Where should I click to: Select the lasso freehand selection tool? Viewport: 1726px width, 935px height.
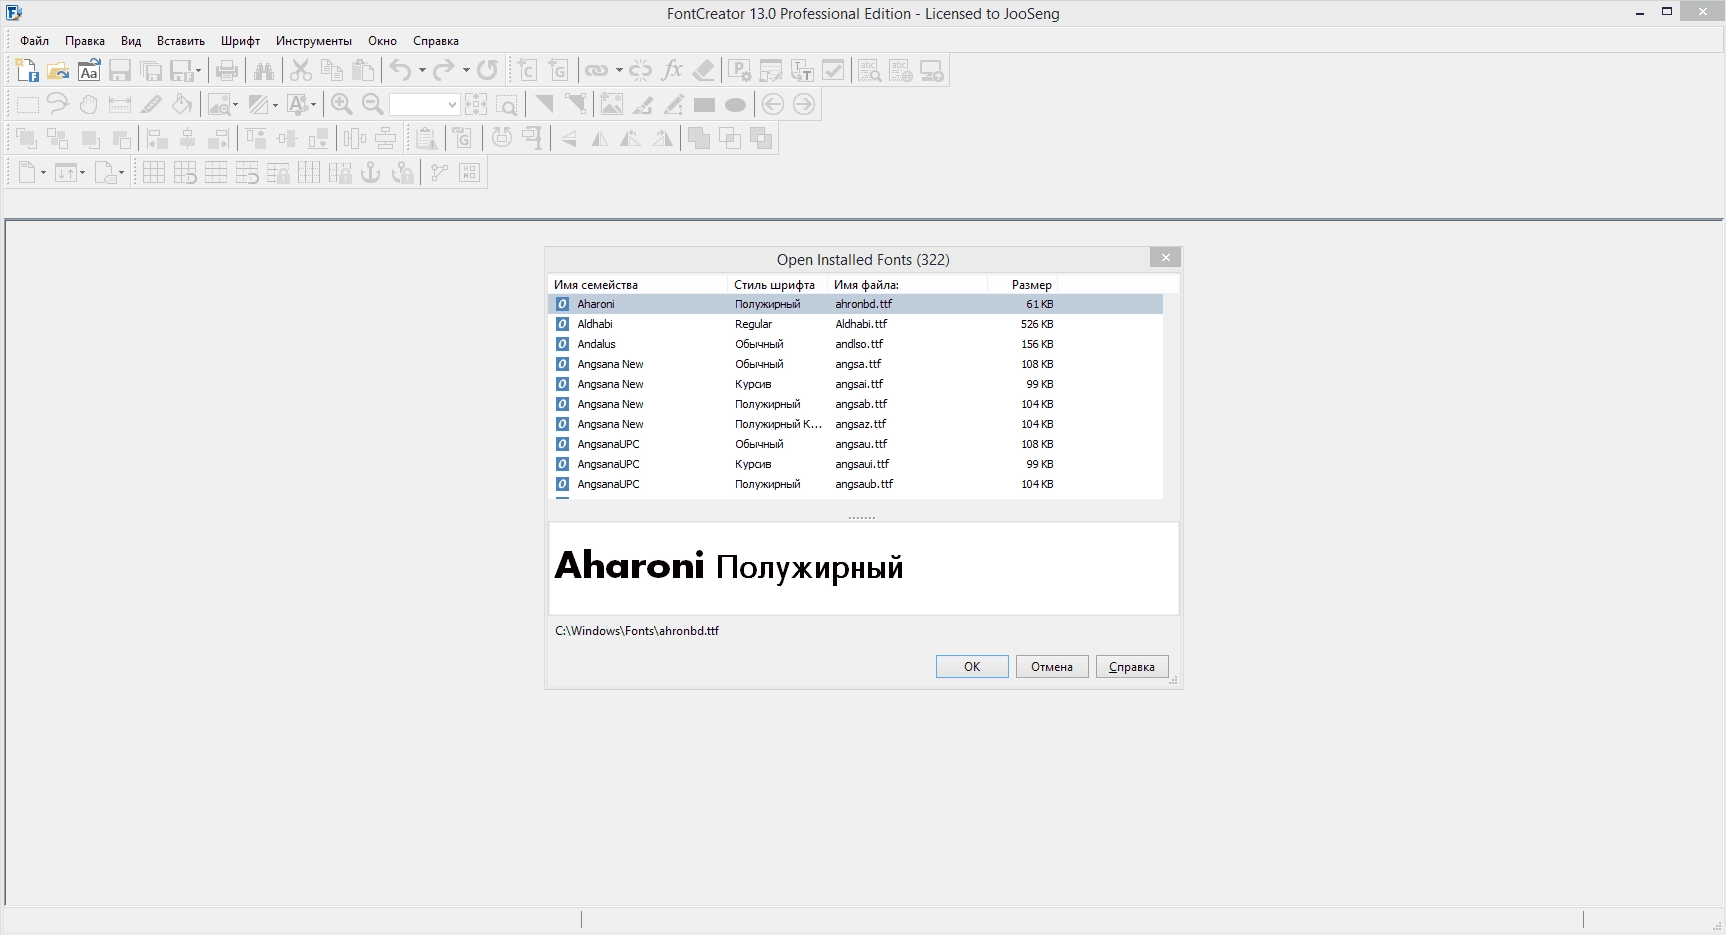(58, 104)
